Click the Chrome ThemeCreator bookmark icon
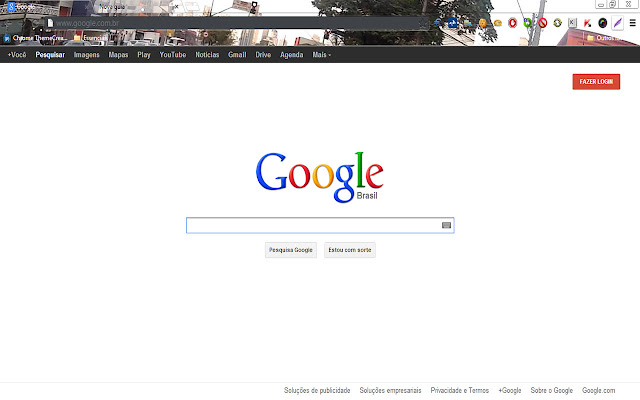640x400 pixels. click(x=7, y=38)
